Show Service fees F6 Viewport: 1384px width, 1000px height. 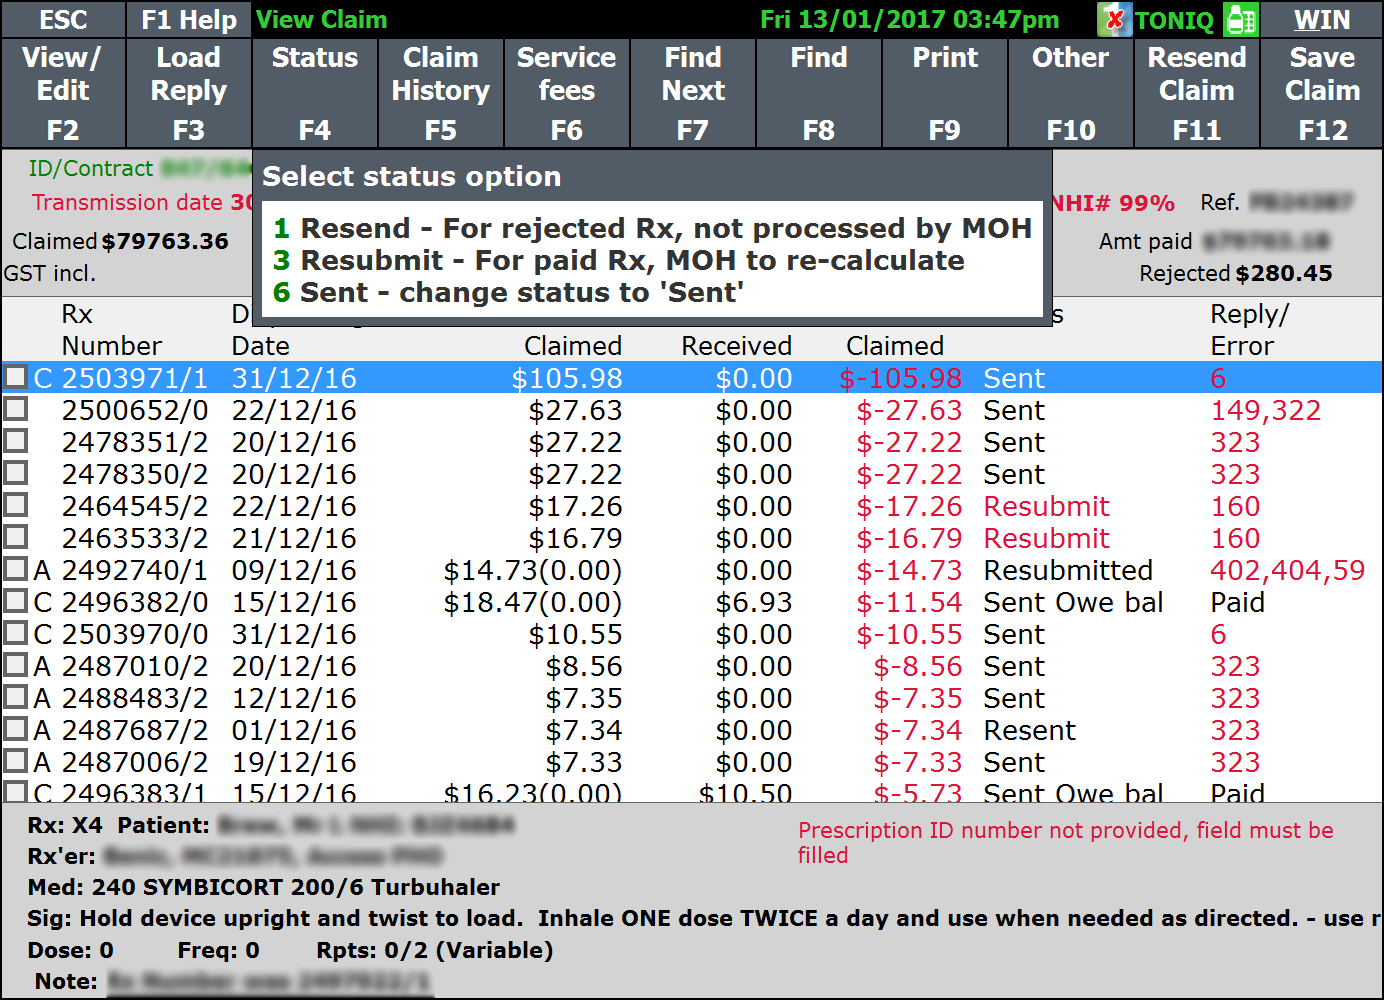pos(566,93)
